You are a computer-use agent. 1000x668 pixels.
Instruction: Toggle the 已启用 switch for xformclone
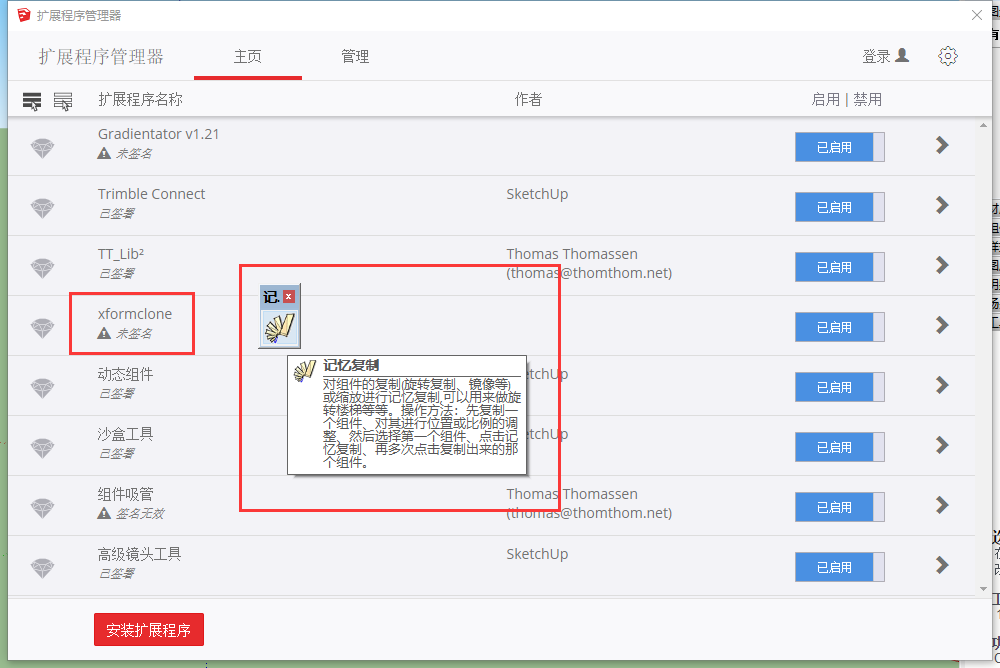tap(839, 327)
